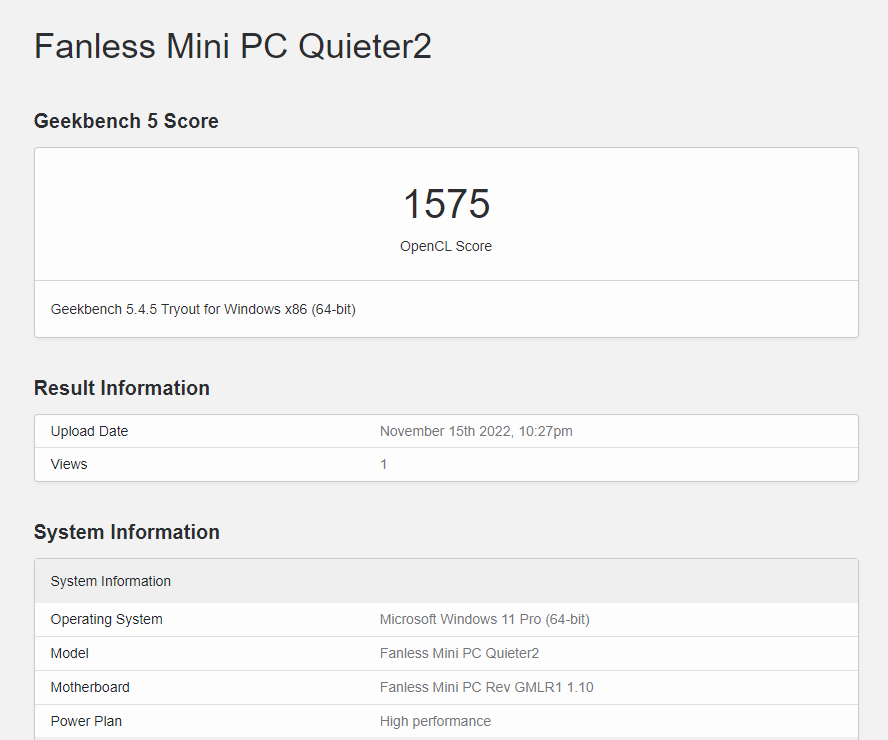The image size is (888, 740).
Task: Click the bold 'System Information' section heading
Action: click(x=127, y=532)
